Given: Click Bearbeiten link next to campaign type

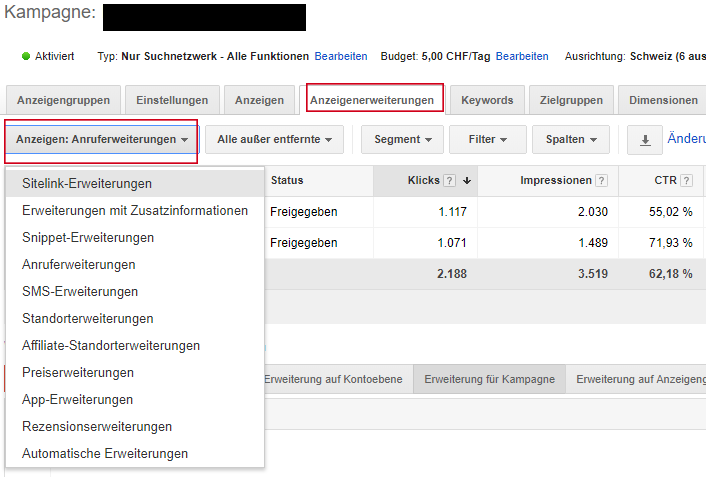Looking at the screenshot, I should (341, 56).
